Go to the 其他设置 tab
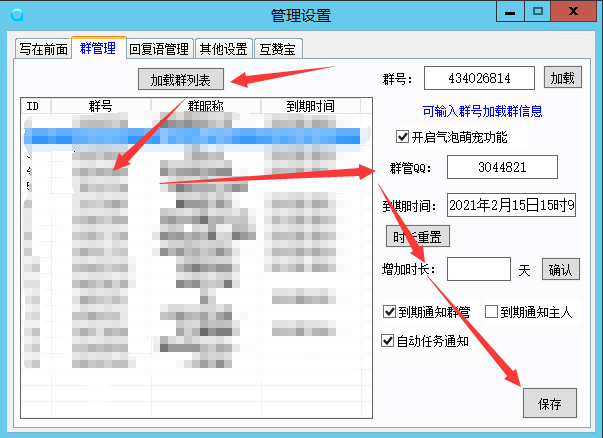This screenshot has height=438, width=603. pos(223,48)
